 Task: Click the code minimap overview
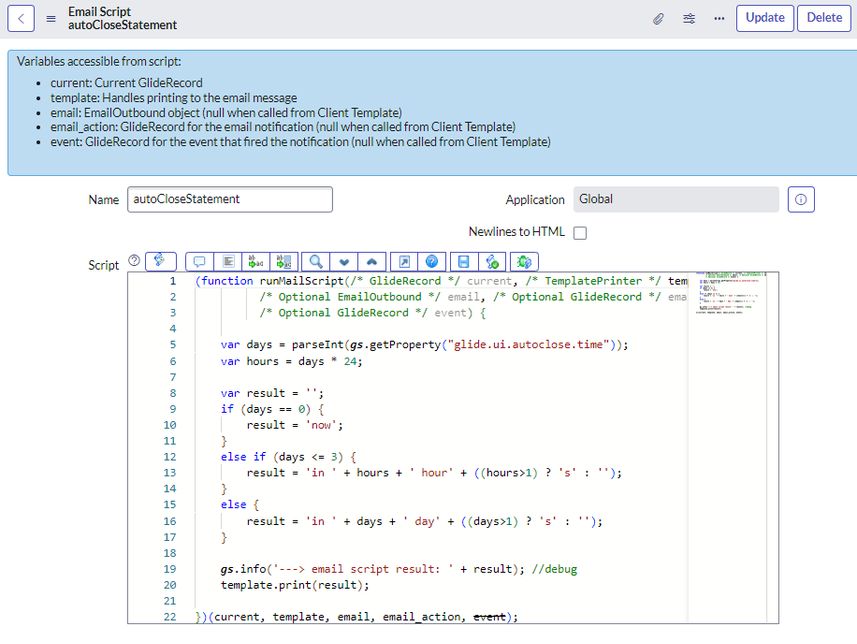[x=731, y=293]
